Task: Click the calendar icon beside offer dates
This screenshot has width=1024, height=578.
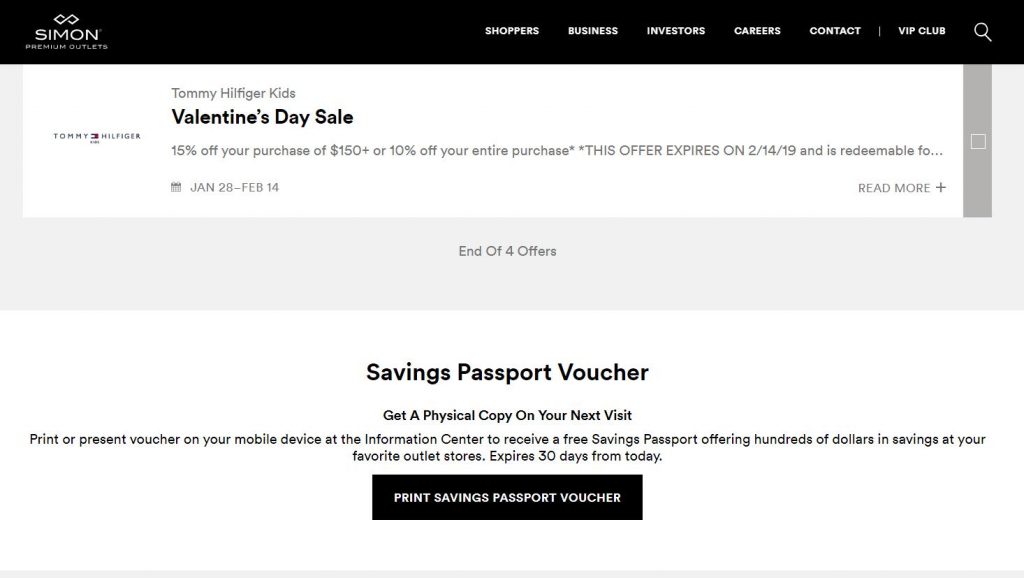Action: [176, 187]
